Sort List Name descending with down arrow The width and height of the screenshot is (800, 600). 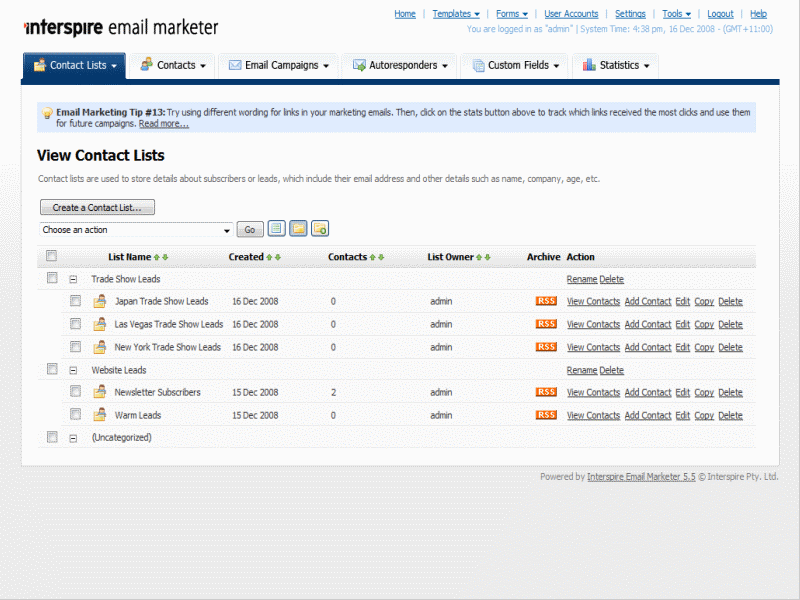pyautogui.click(x=165, y=258)
